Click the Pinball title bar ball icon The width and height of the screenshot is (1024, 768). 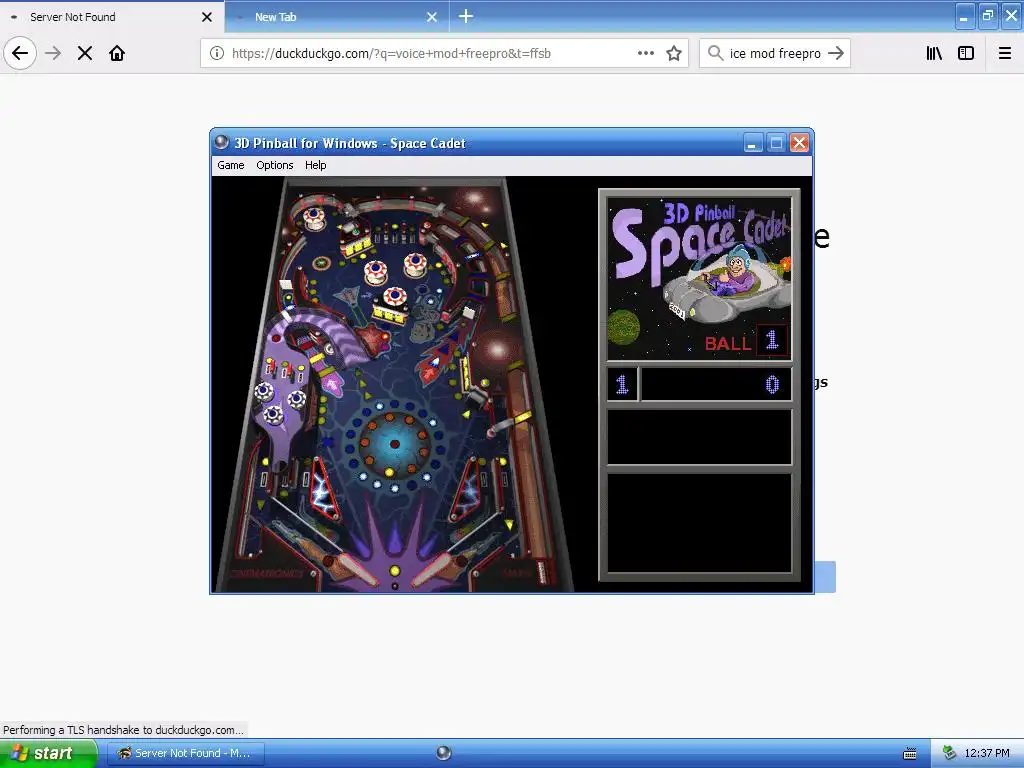[x=221, y=142]
